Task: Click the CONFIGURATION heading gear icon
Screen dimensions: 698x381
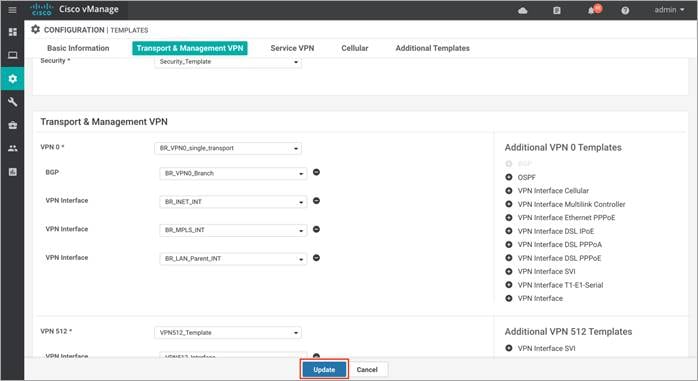Action: coord(35,29)
